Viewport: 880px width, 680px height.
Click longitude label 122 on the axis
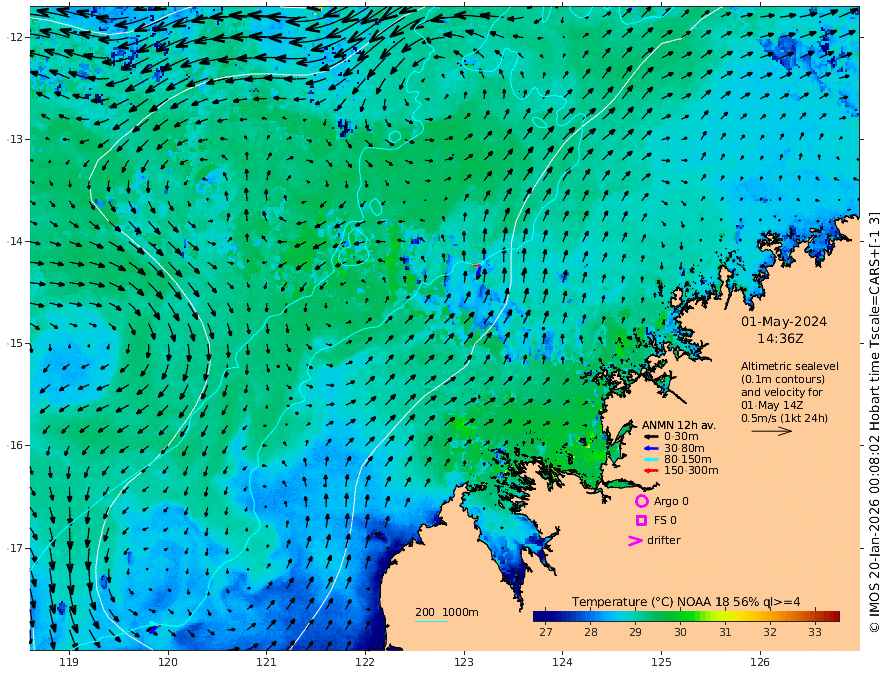[x=365, y=663]
